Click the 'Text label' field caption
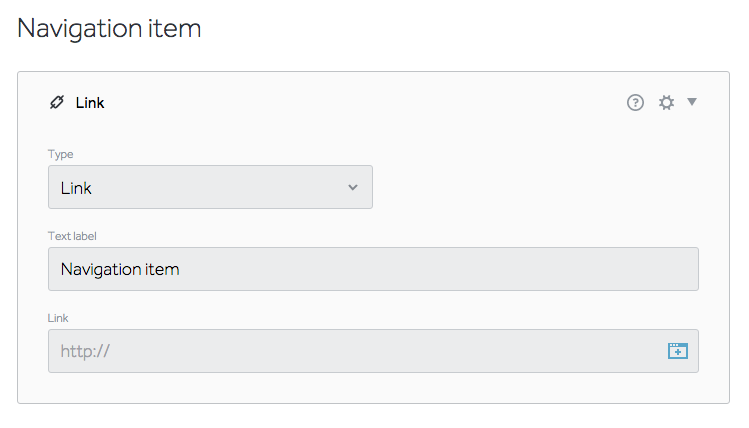Screen dimensions: 749x428 pos(79,236)
